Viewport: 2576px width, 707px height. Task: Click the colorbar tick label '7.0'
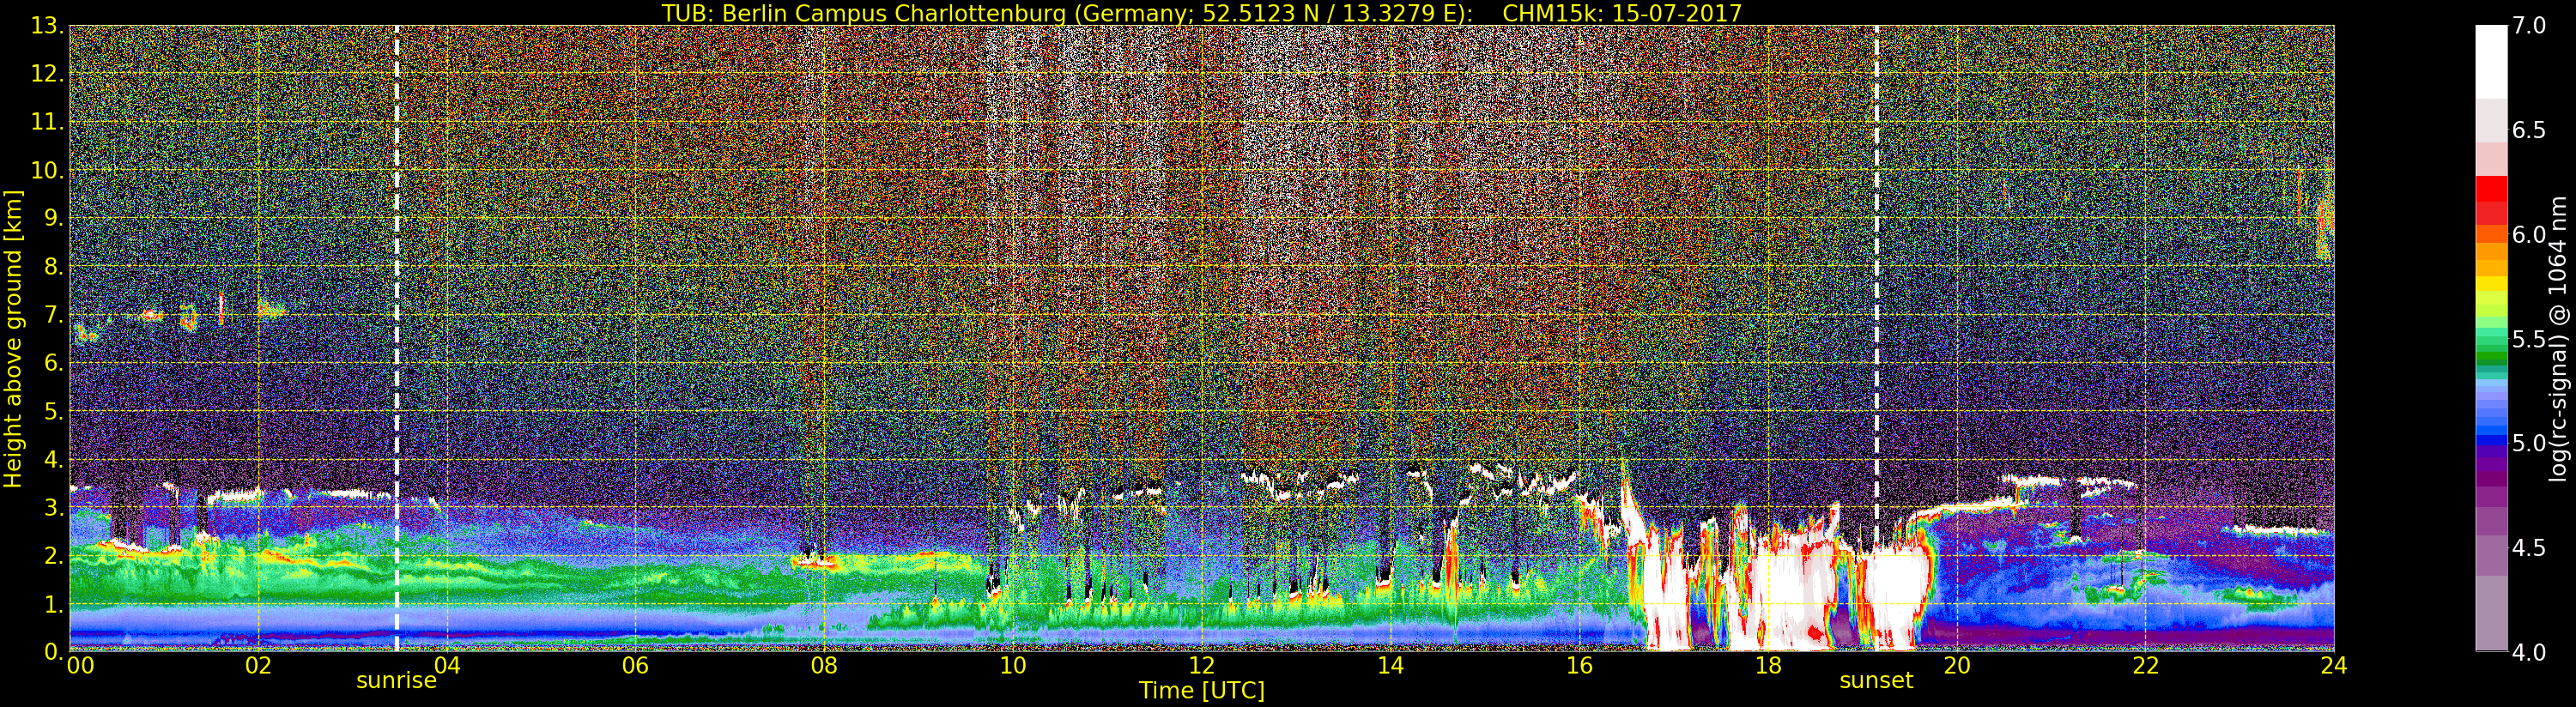click(x=2529, y=26)
